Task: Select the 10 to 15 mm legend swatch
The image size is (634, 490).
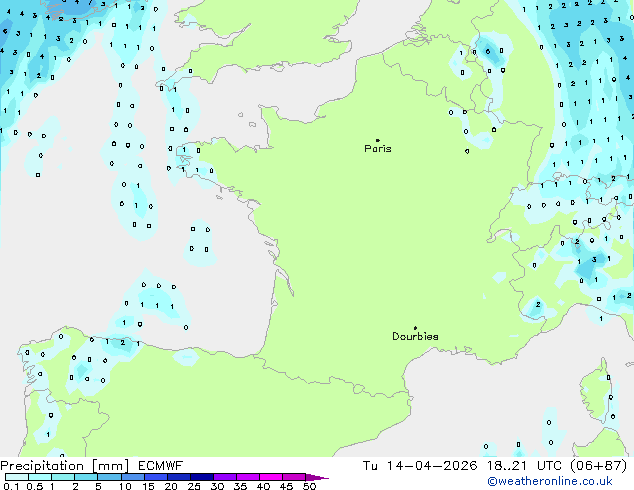Action: click(x=132, y=477)
